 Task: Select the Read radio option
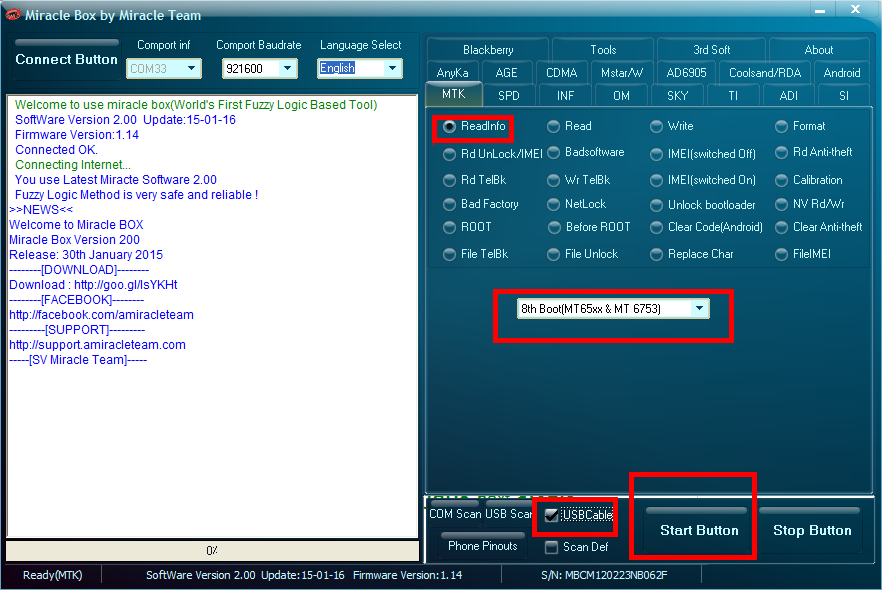point(569,126)
